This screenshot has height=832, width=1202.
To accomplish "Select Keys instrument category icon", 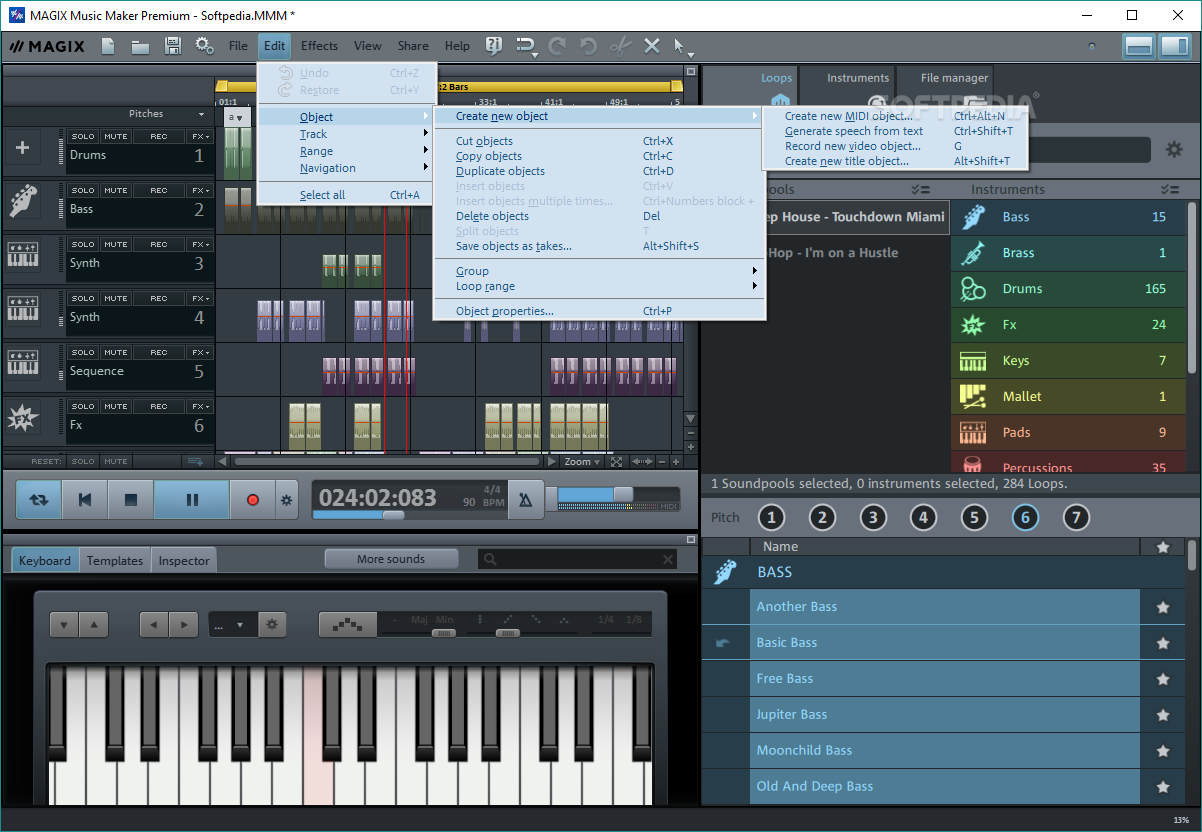I will [x=973, y=361].
